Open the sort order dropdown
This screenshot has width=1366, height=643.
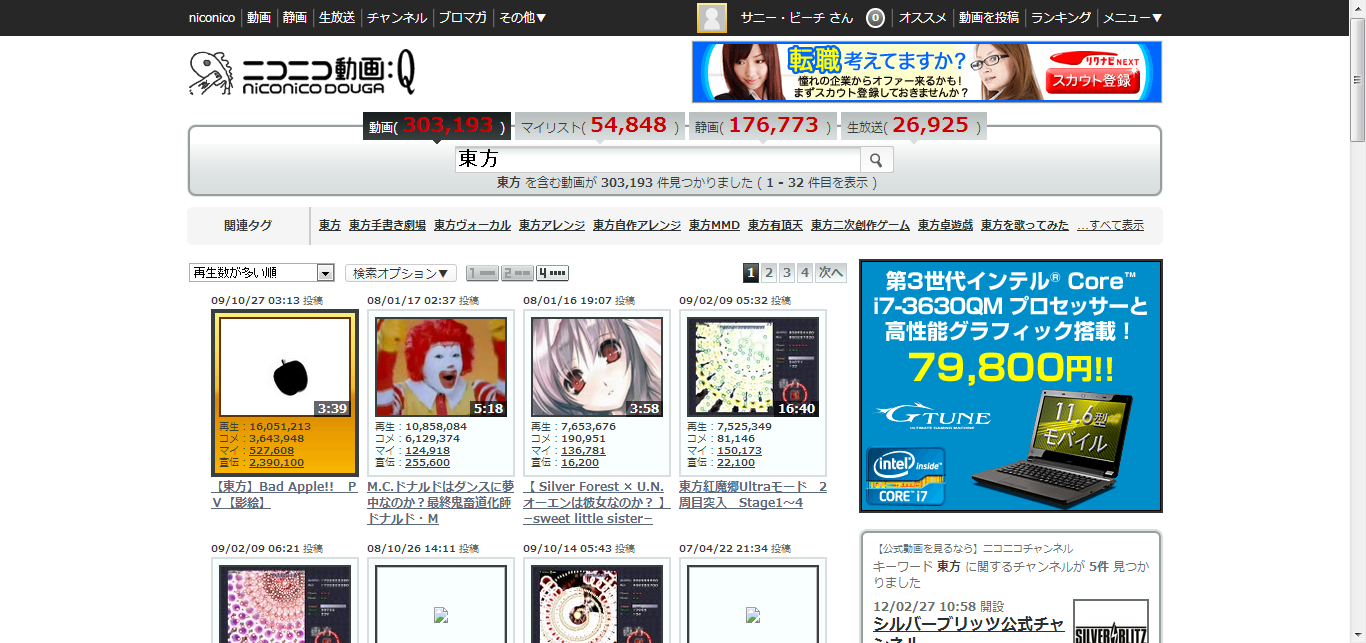pyautogui.click(x=262, y=273)
